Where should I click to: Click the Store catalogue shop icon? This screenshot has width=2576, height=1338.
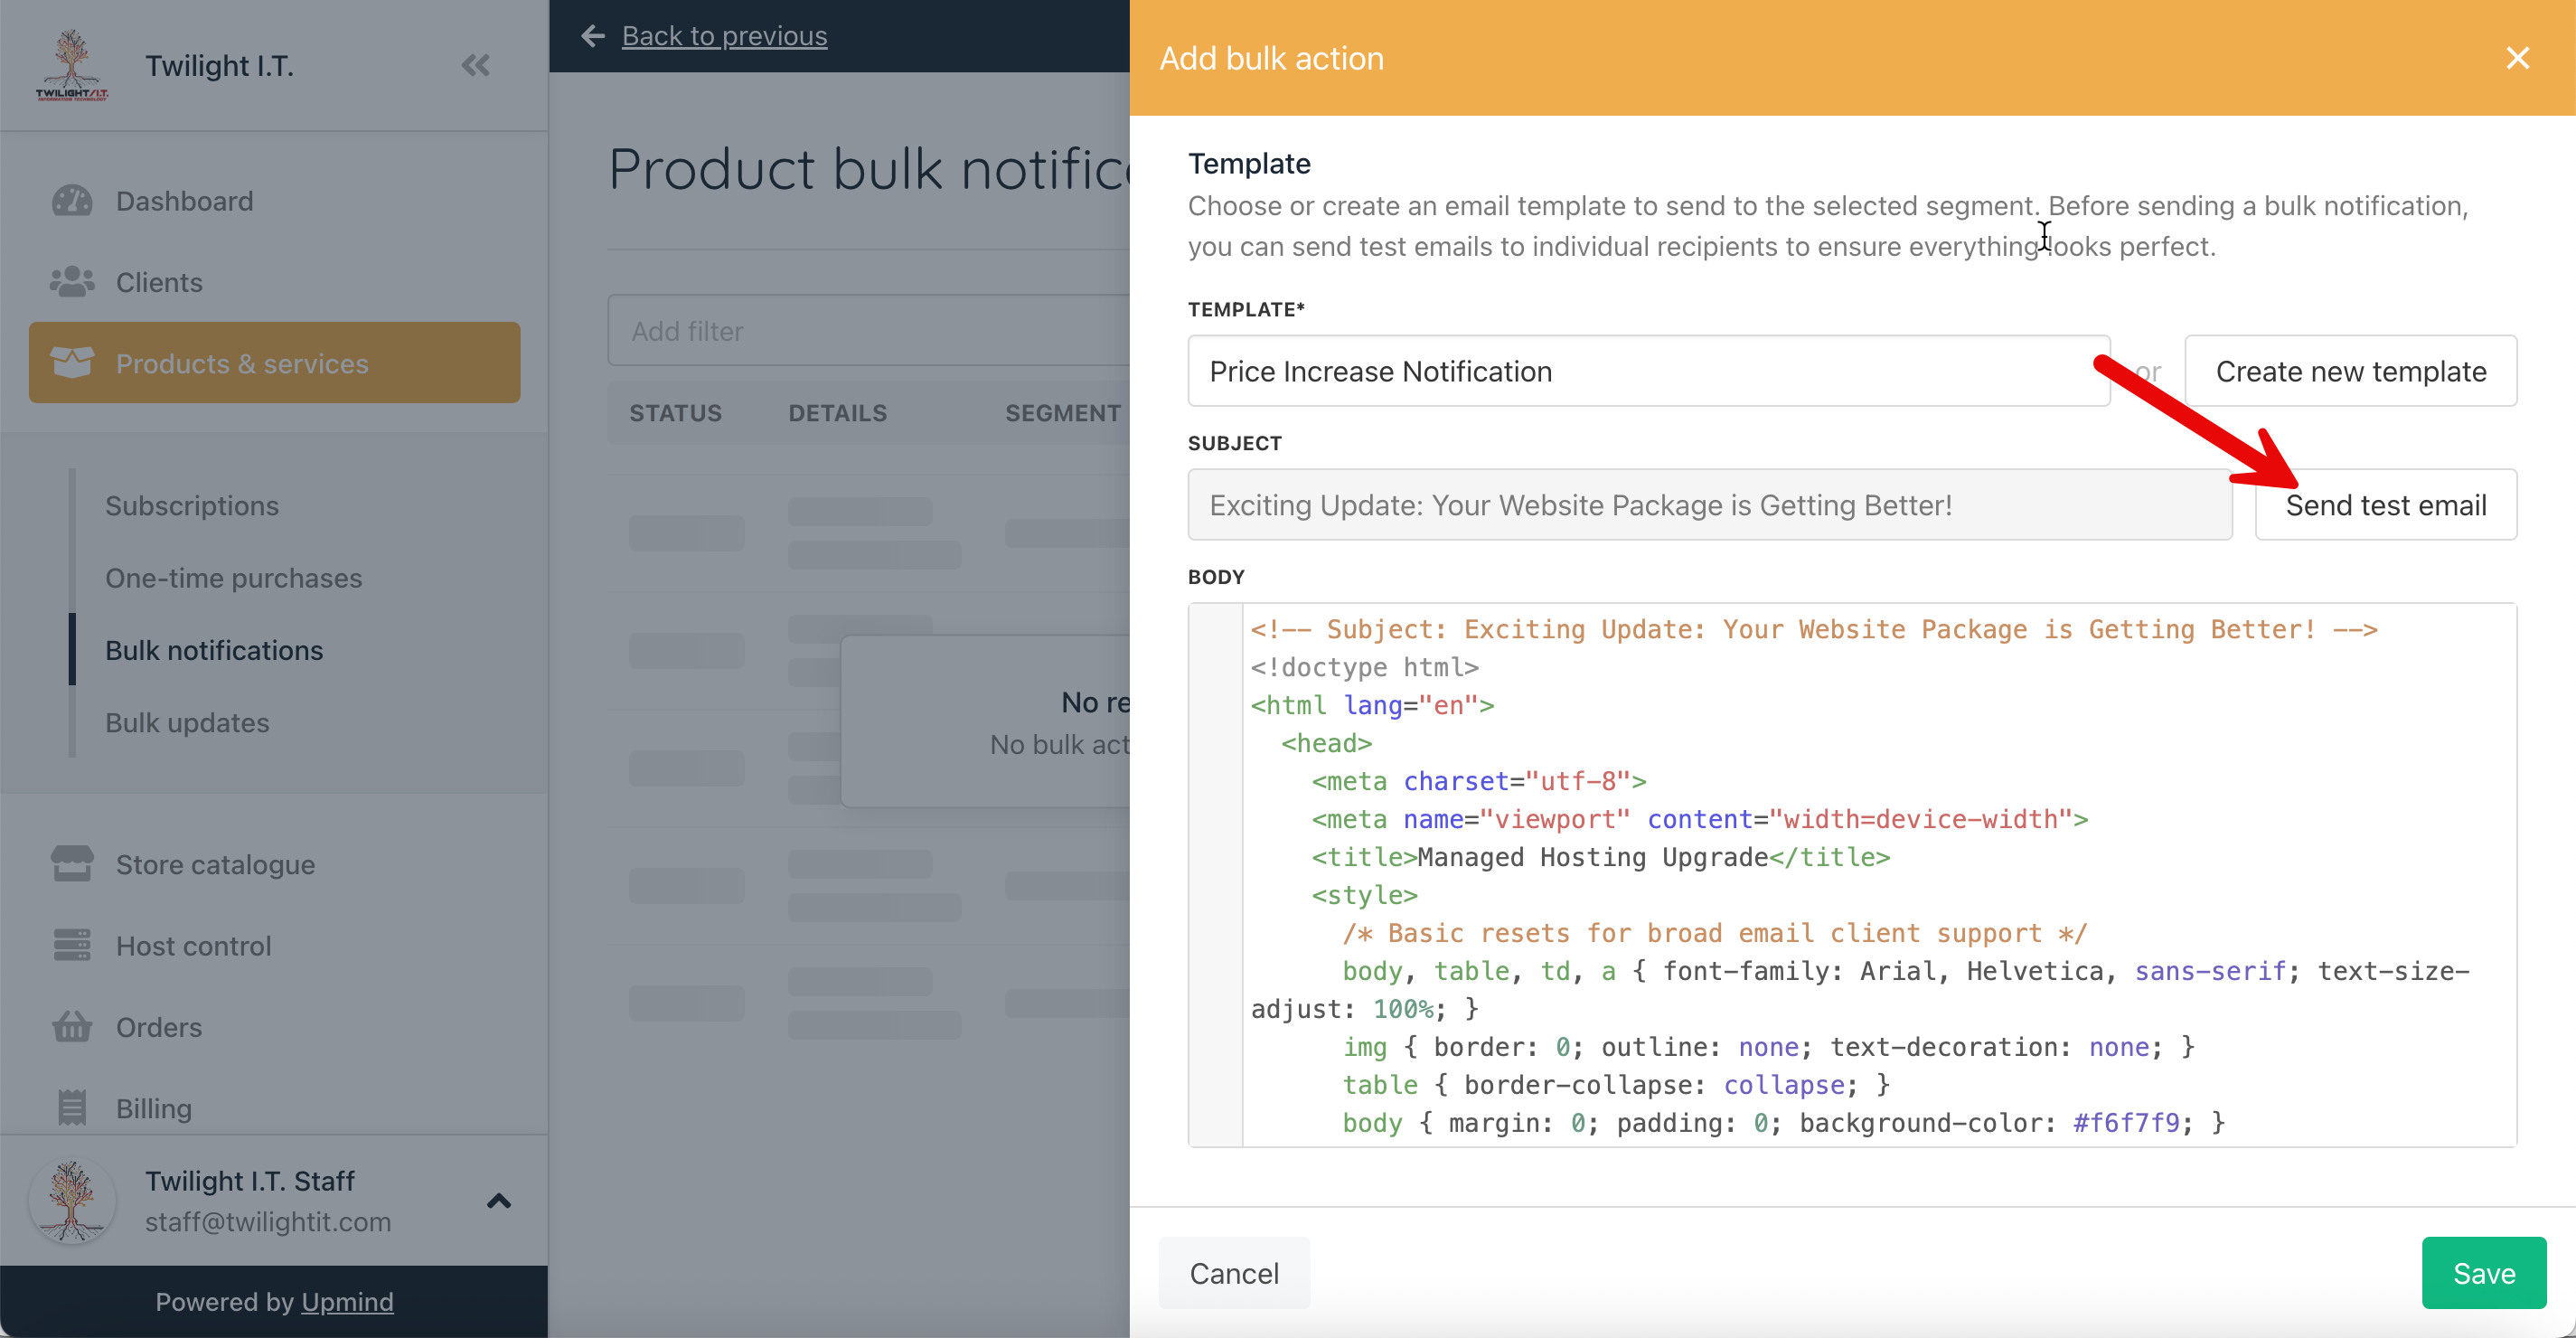click(72, 864)
